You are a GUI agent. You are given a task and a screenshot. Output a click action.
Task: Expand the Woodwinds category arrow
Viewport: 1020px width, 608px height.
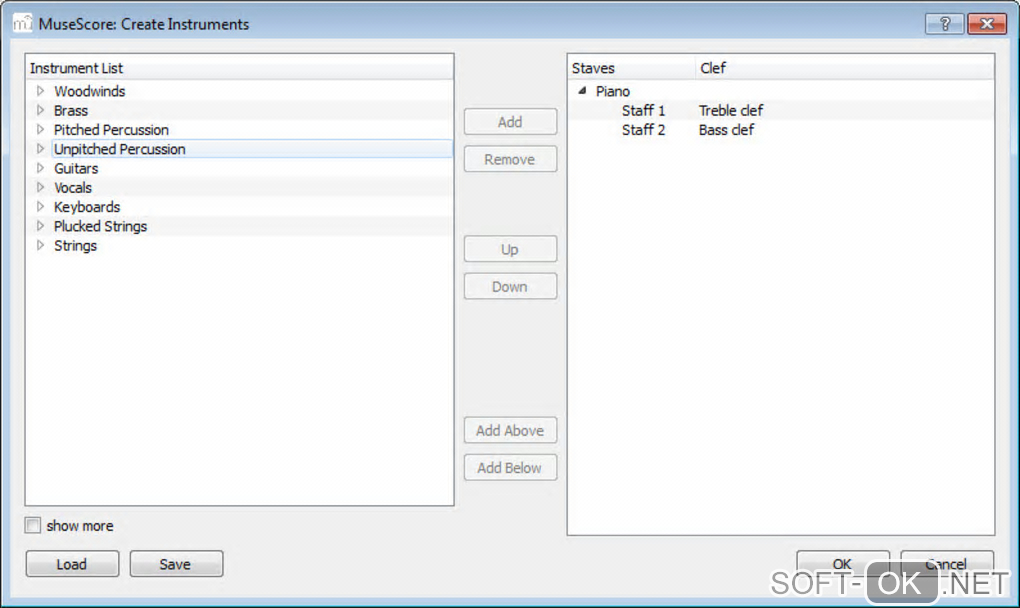tap(40, 91)
